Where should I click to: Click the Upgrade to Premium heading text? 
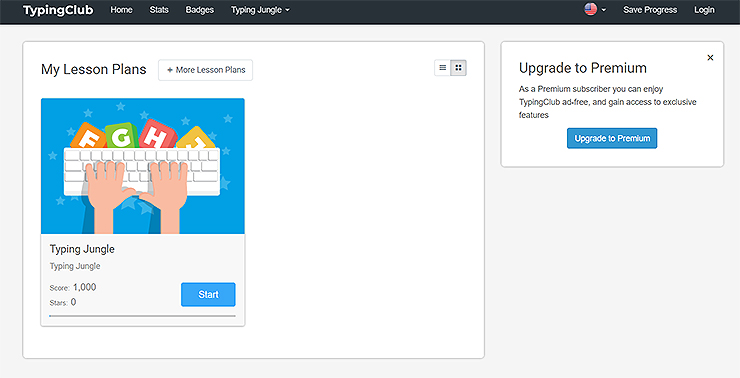[583, 68]
